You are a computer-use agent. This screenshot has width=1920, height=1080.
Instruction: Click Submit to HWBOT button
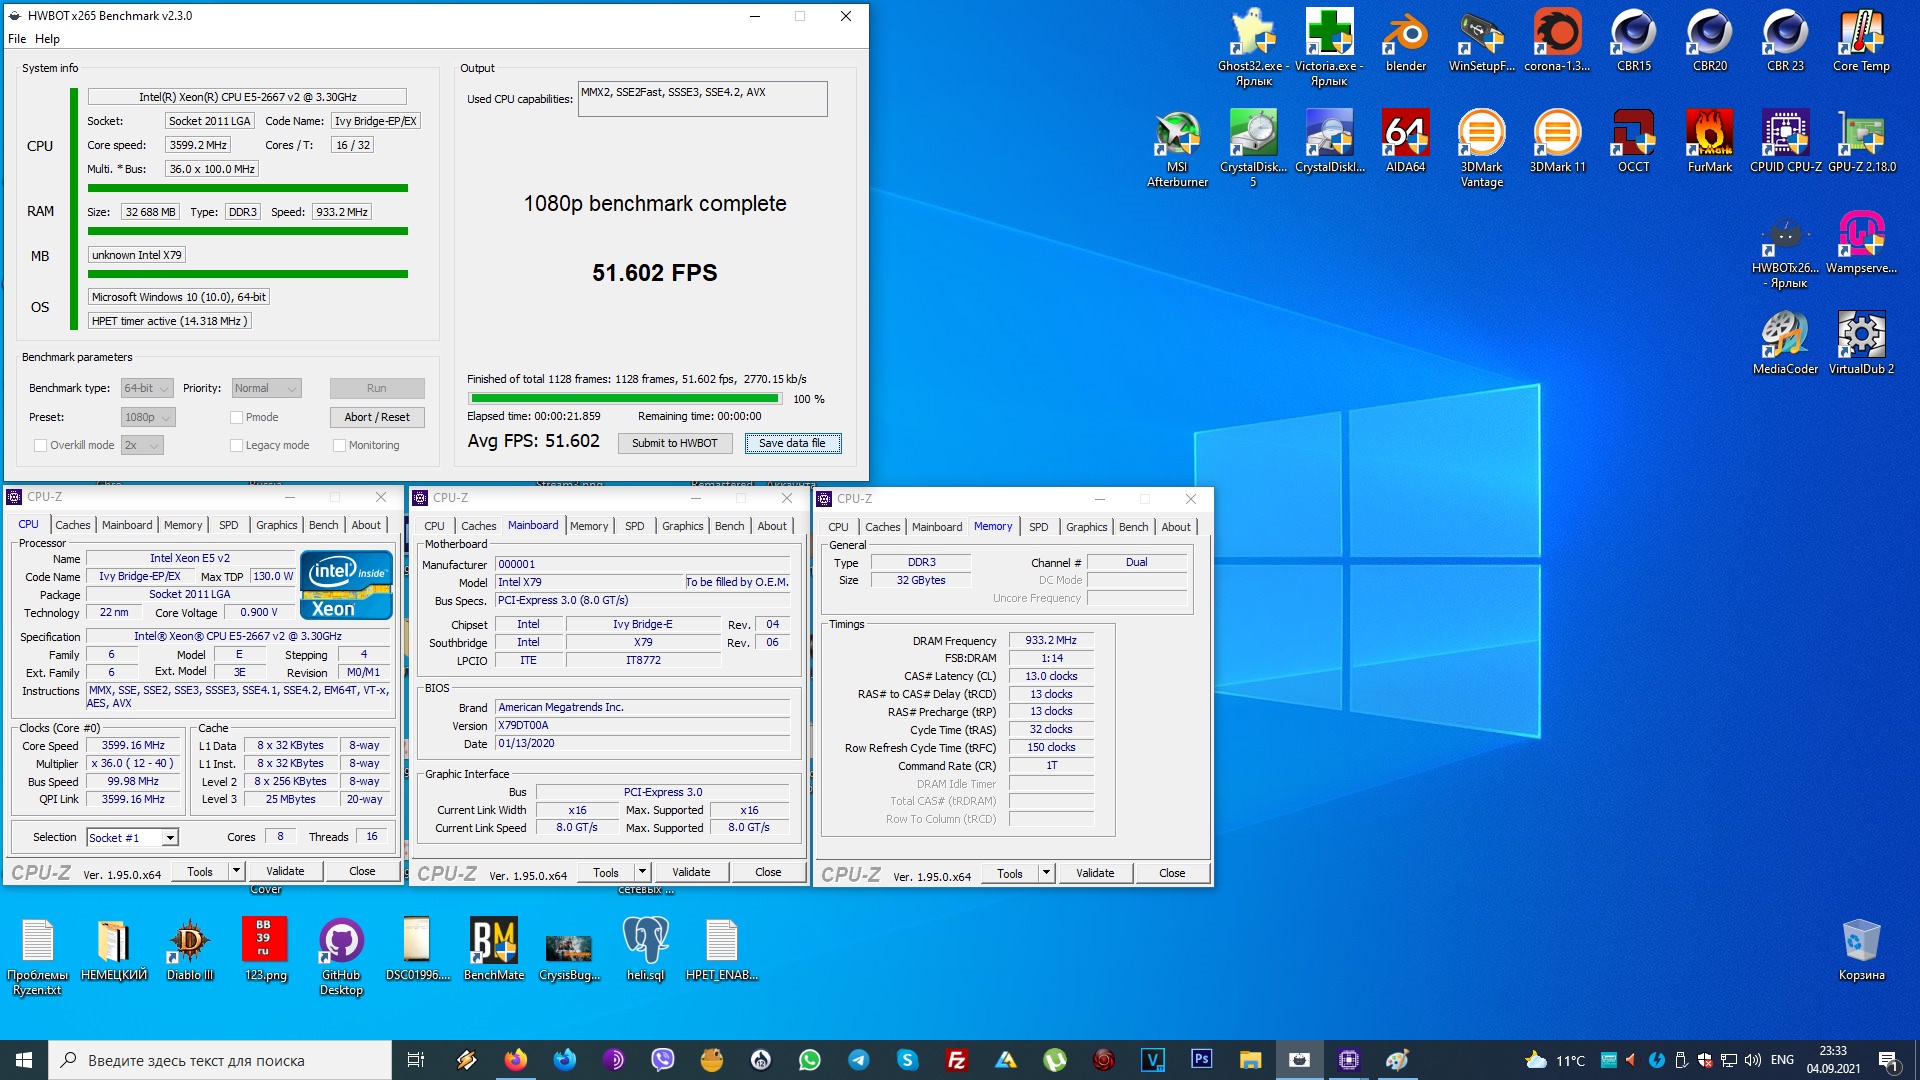pos(674,443)
